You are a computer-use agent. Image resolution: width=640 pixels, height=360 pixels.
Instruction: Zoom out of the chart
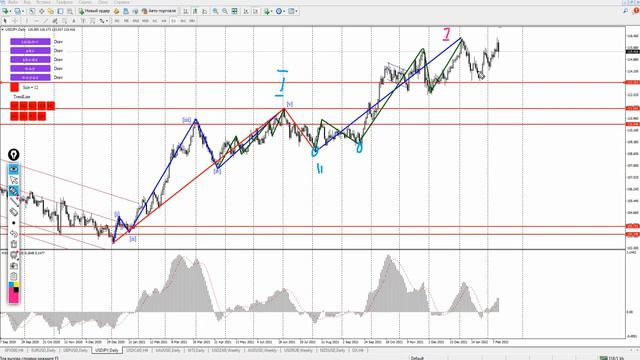pyautogui.click(x=225, y=11)
